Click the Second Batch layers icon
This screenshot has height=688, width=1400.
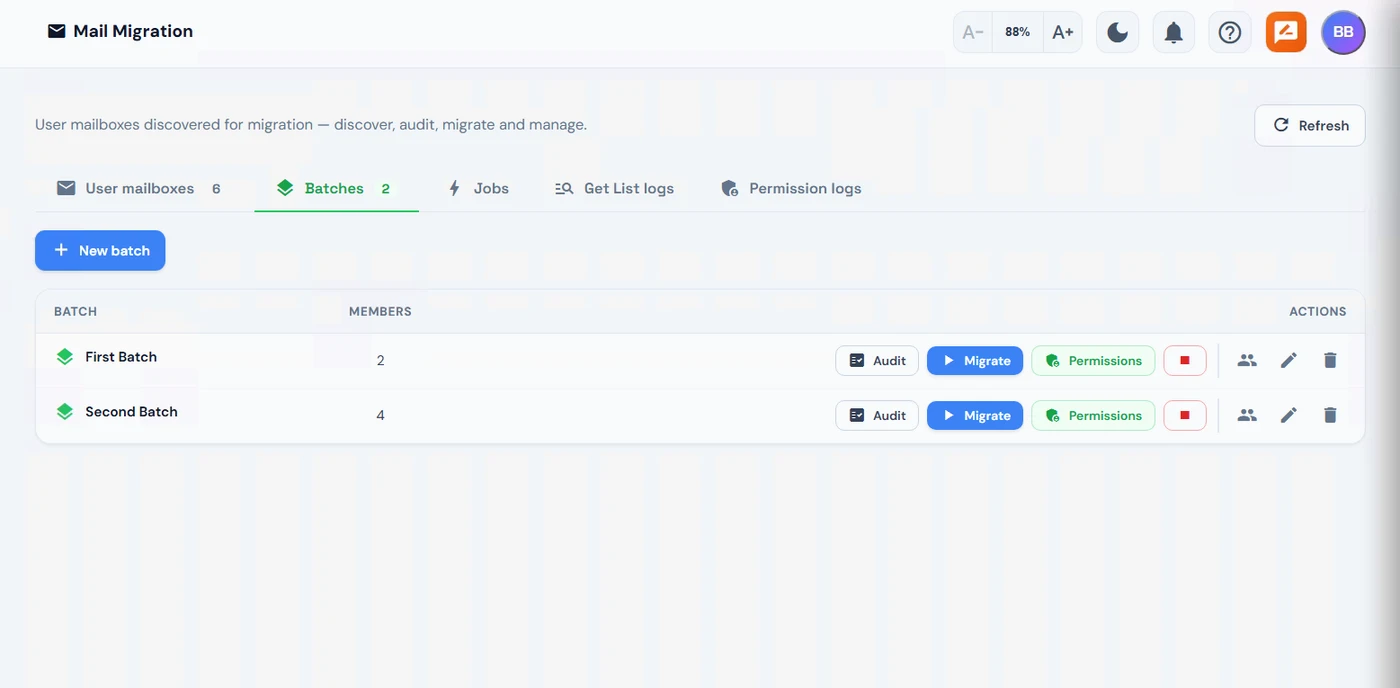coord(65,411)
